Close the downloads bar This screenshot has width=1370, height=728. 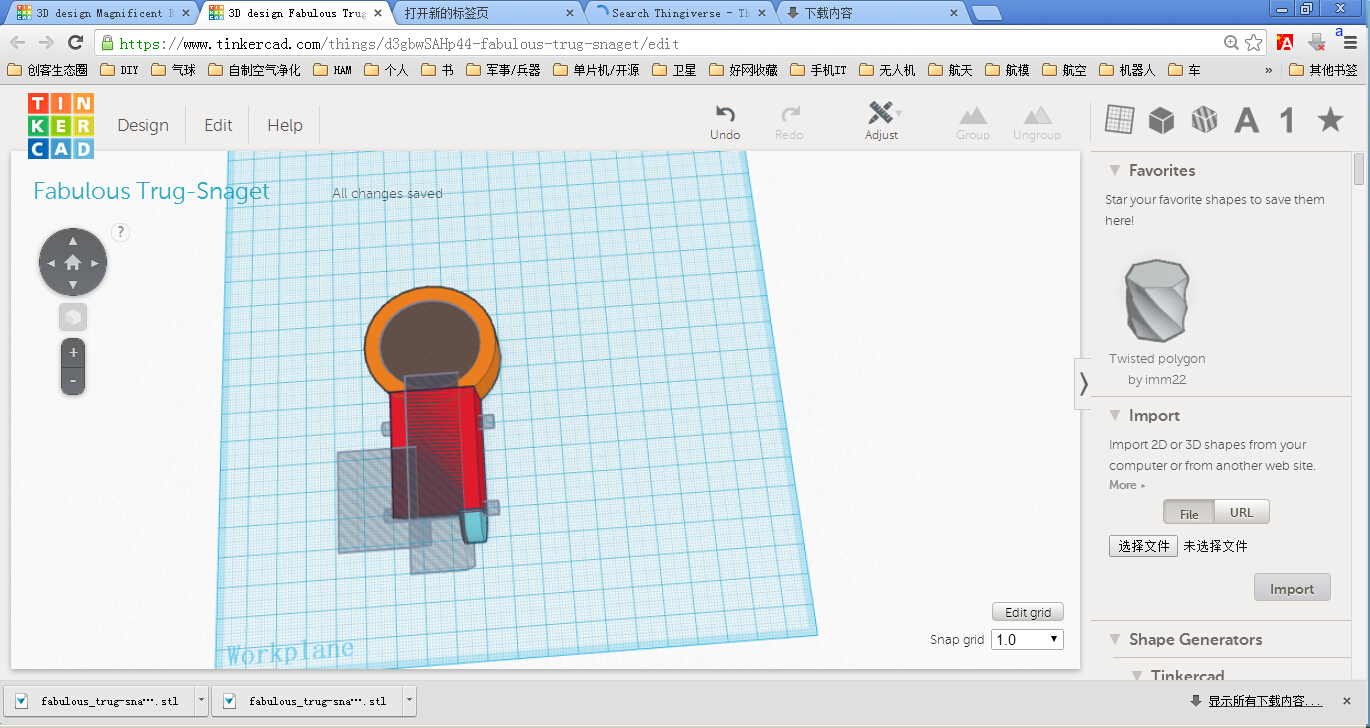(1348, 701)
